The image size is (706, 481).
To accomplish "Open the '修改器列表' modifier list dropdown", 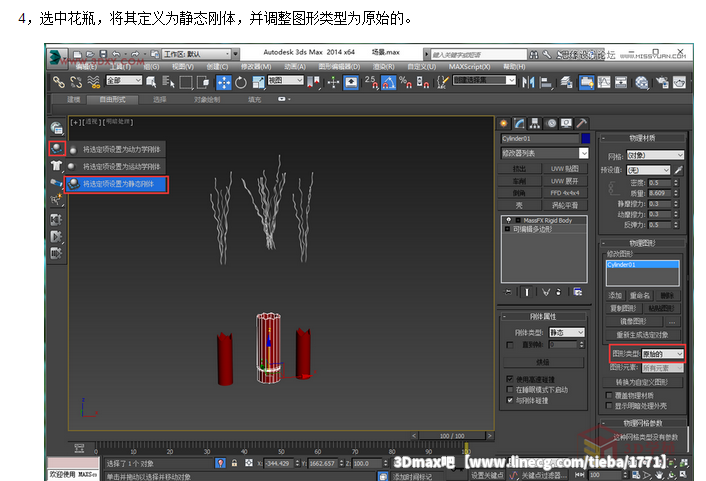I will pyautogui.click(x=545, y=153).
